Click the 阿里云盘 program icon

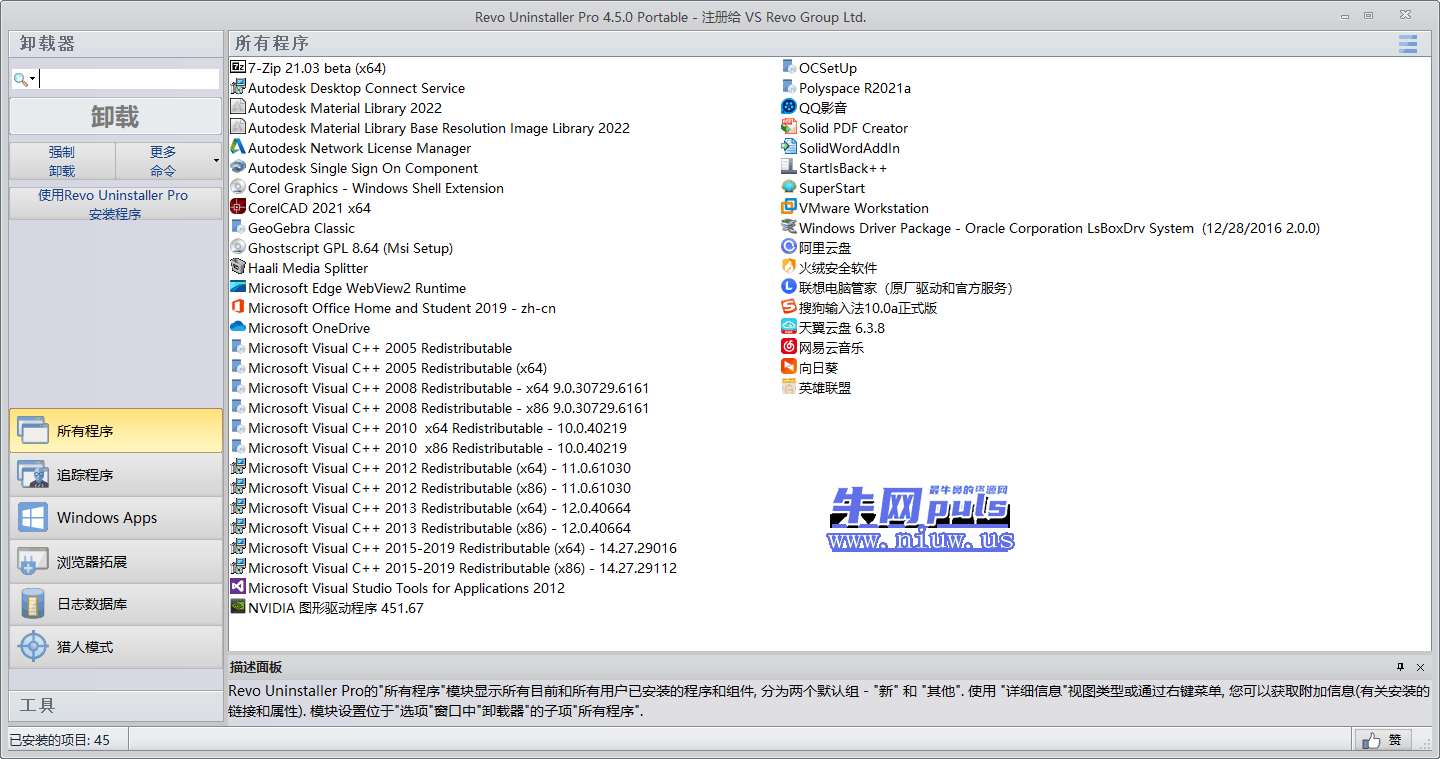tap(789, 247)
